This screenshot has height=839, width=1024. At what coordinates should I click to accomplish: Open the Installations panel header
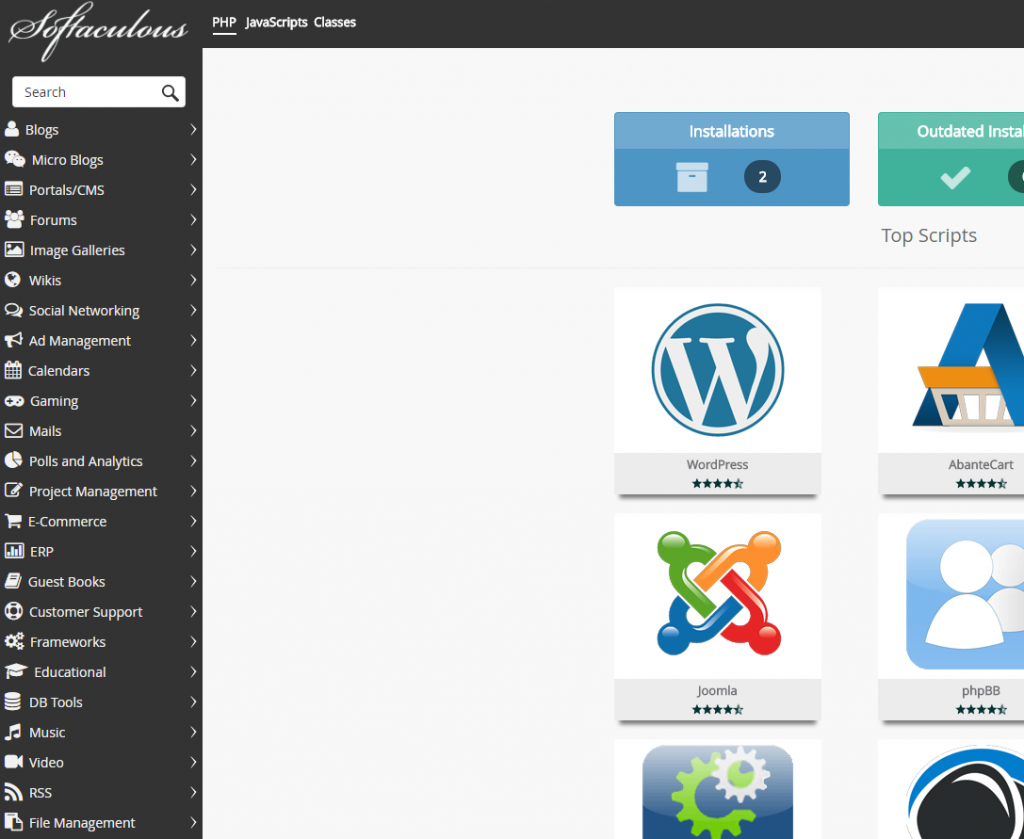tap(731, 131)
